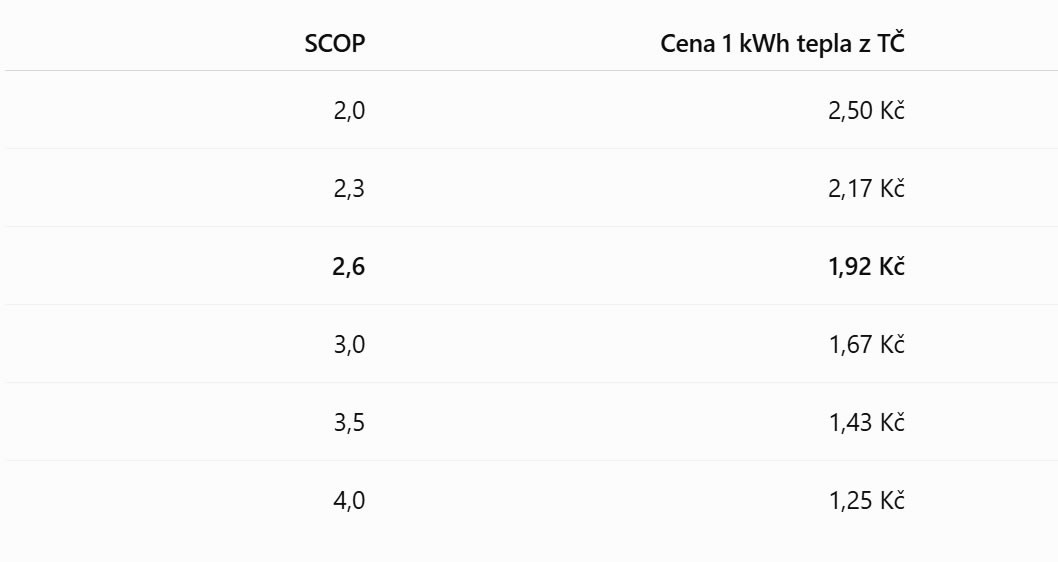Click the Kč unit after 1,92
Screen dimensions: 1058x562
[892, 266]
